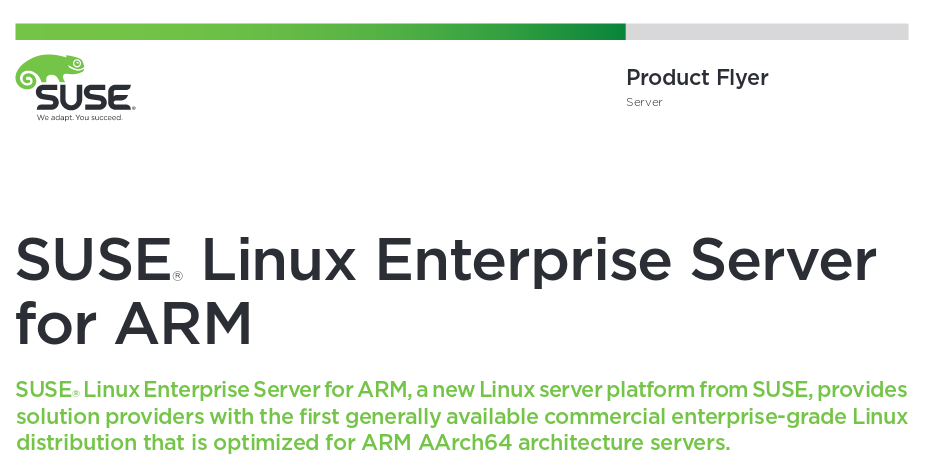Viewport: 927px width, 470px height.
Task: Click the green line starting 'SUSE Linux Enterprise Server for ARM, a new'
Action: click(462, 390)
